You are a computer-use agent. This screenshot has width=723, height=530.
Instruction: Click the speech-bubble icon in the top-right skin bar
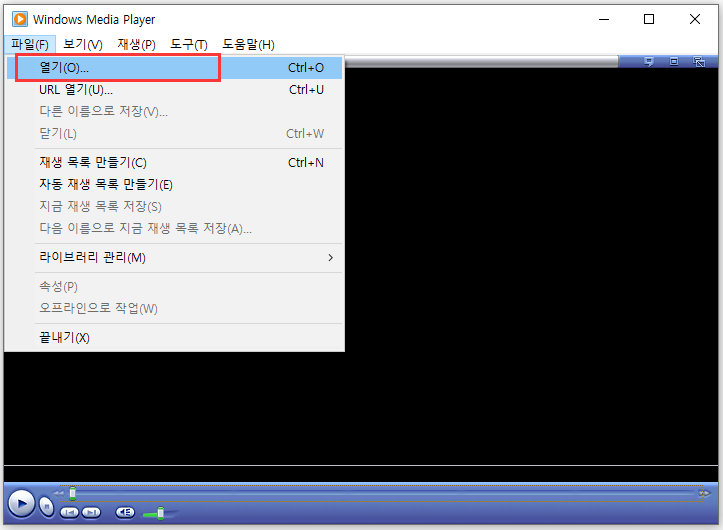tap(649, 61)
